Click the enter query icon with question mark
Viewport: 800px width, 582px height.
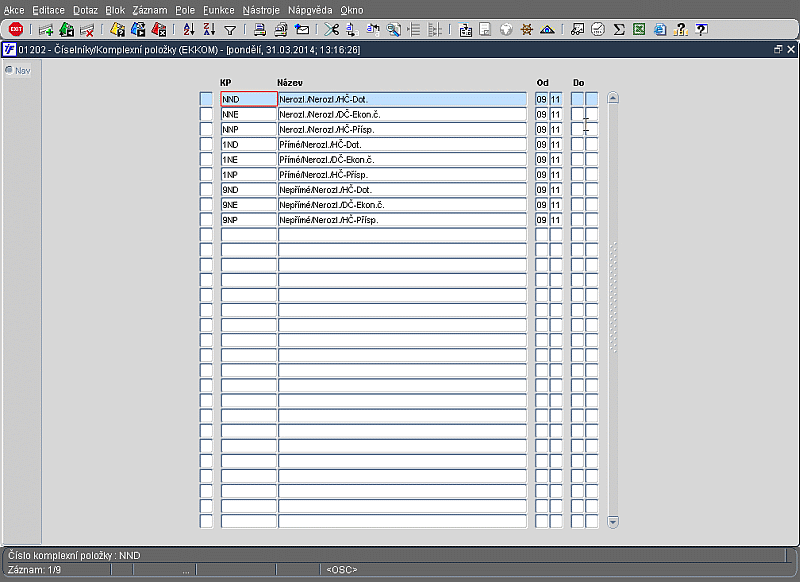tap(117, 30)
